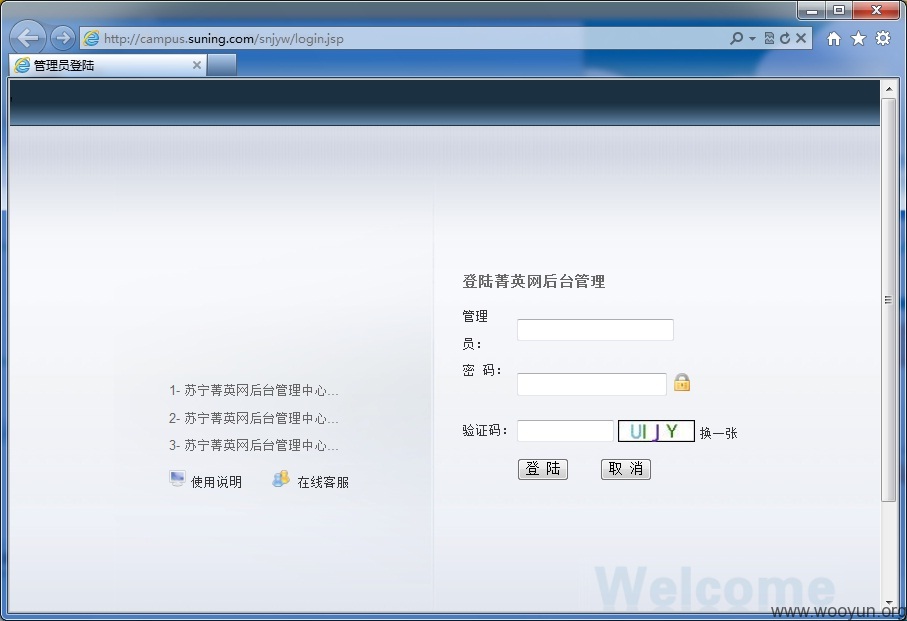Minimize the browser window
This screenshot has width=907, height=621.
(x=812, y=10)
